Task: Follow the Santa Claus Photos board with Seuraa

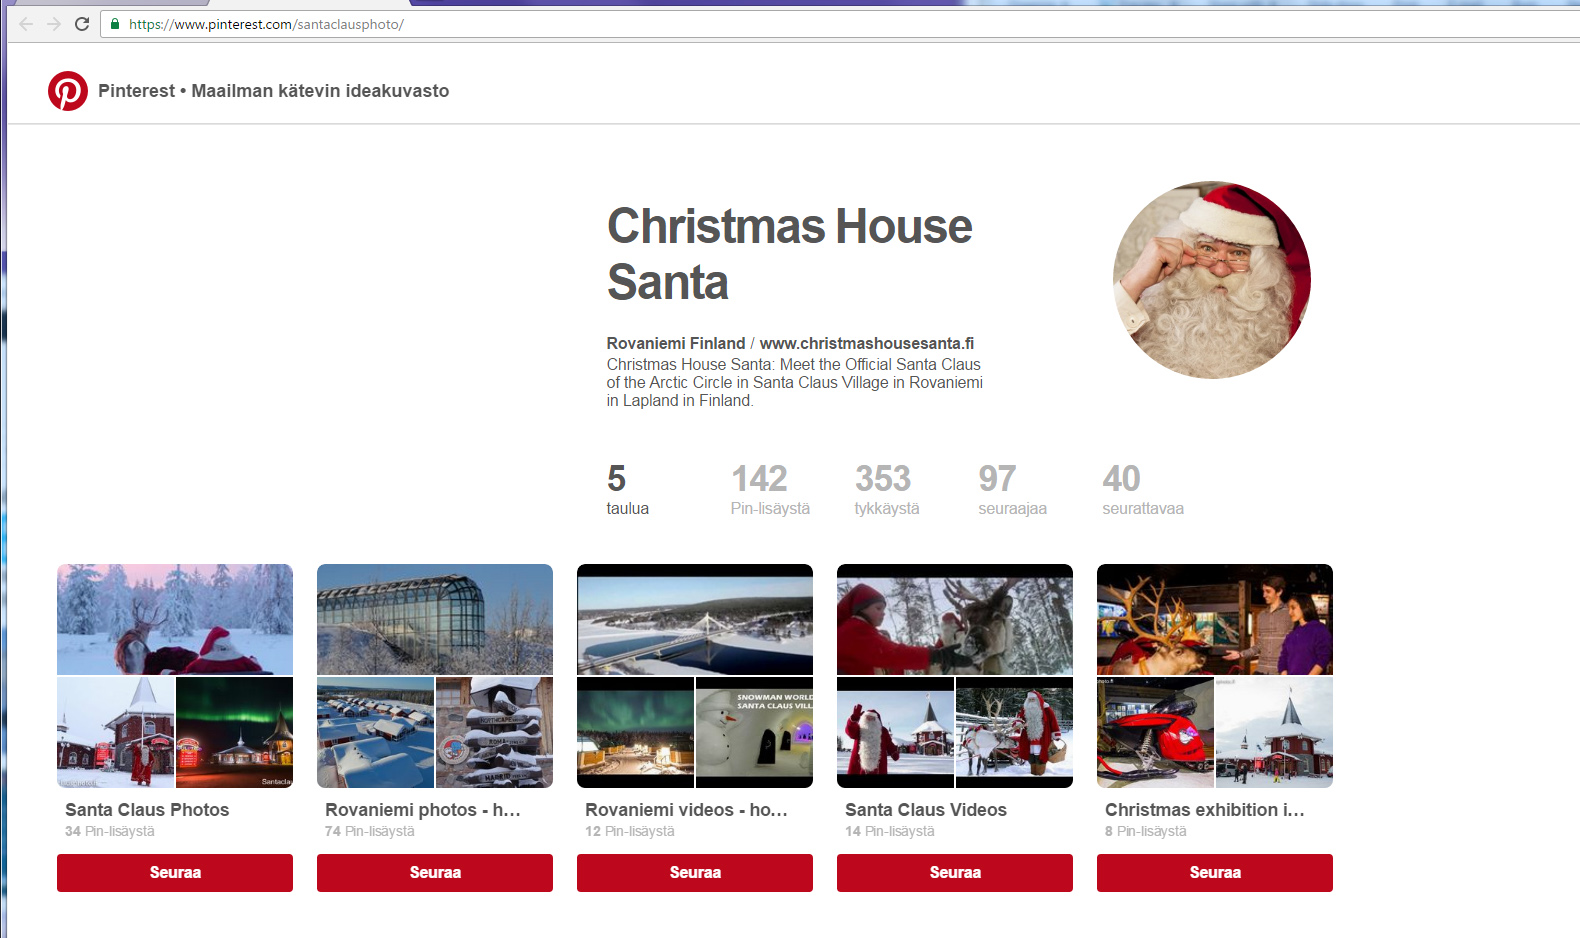Action: click(x=175, y=873)
